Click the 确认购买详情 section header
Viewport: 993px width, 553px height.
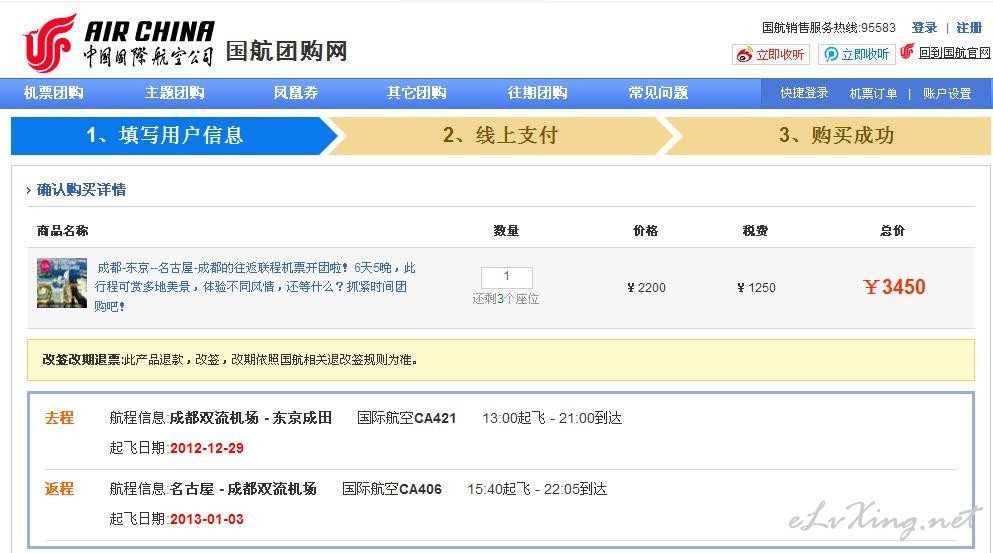tap(81, 189)
